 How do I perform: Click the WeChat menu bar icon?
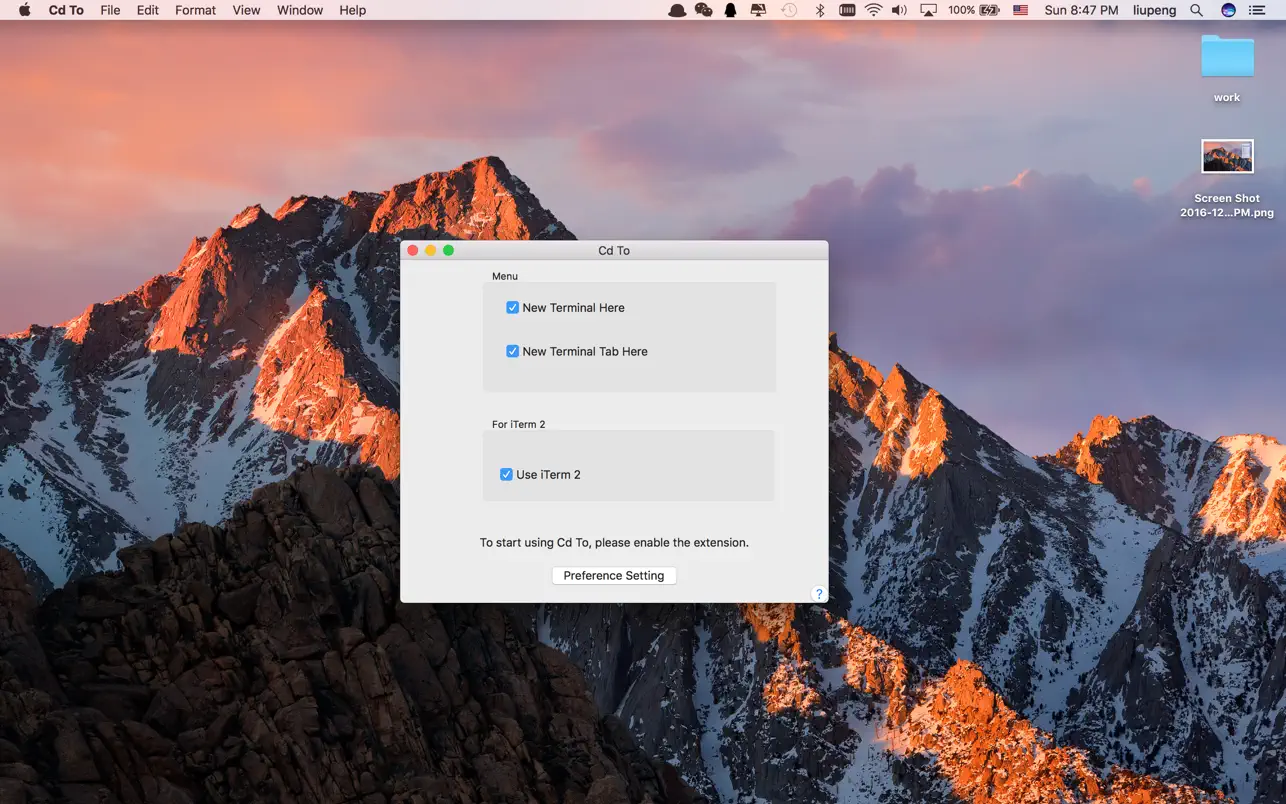point(704,10)
